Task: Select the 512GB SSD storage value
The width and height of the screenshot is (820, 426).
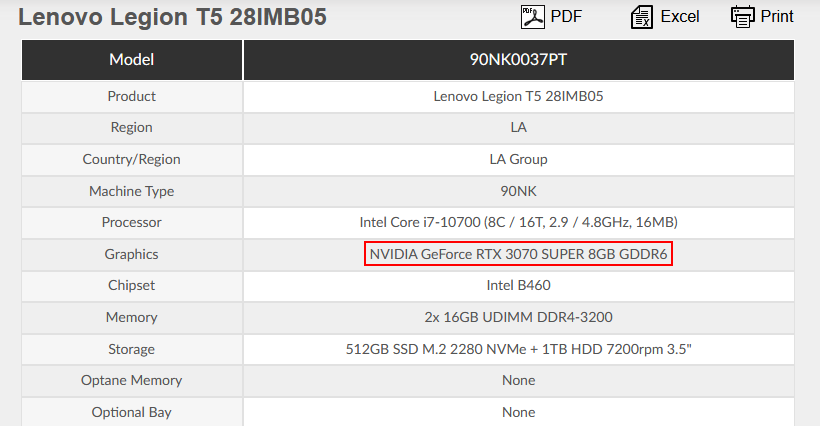Action: tap(518, 349)
